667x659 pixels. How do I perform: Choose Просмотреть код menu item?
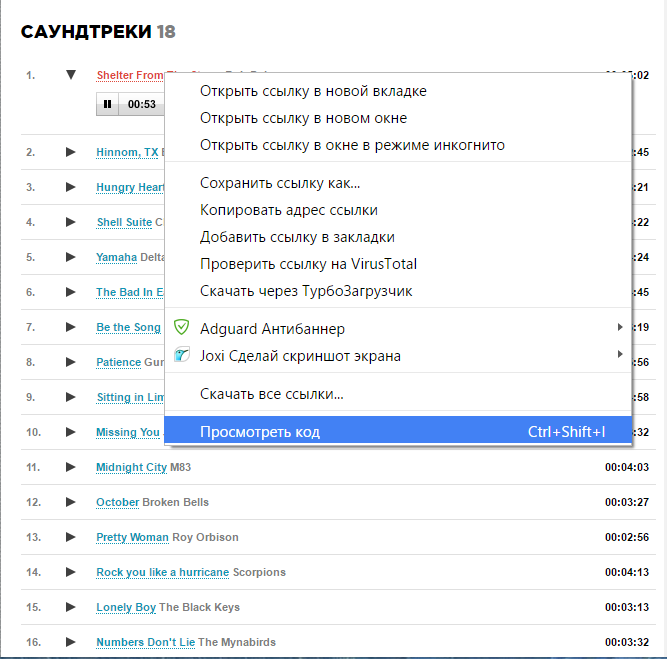click(398, 432)
